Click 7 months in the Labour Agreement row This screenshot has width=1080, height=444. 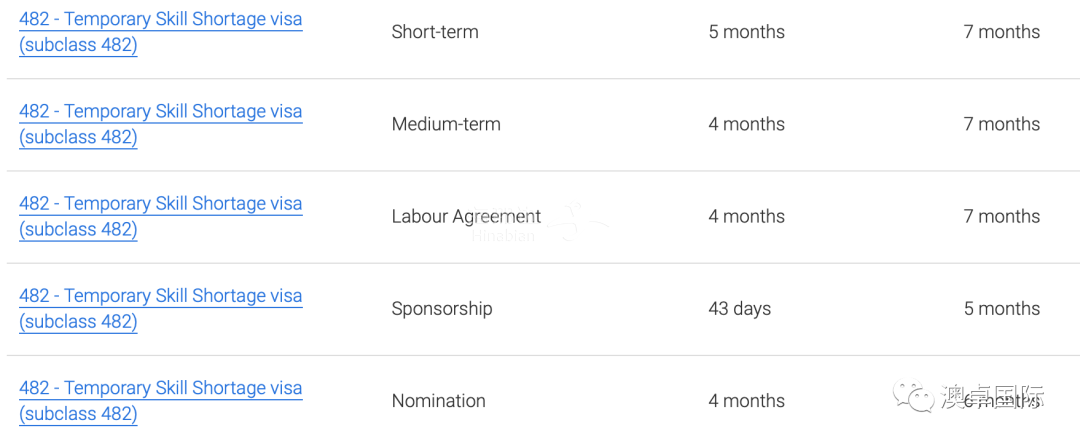tap(1001, 216)
